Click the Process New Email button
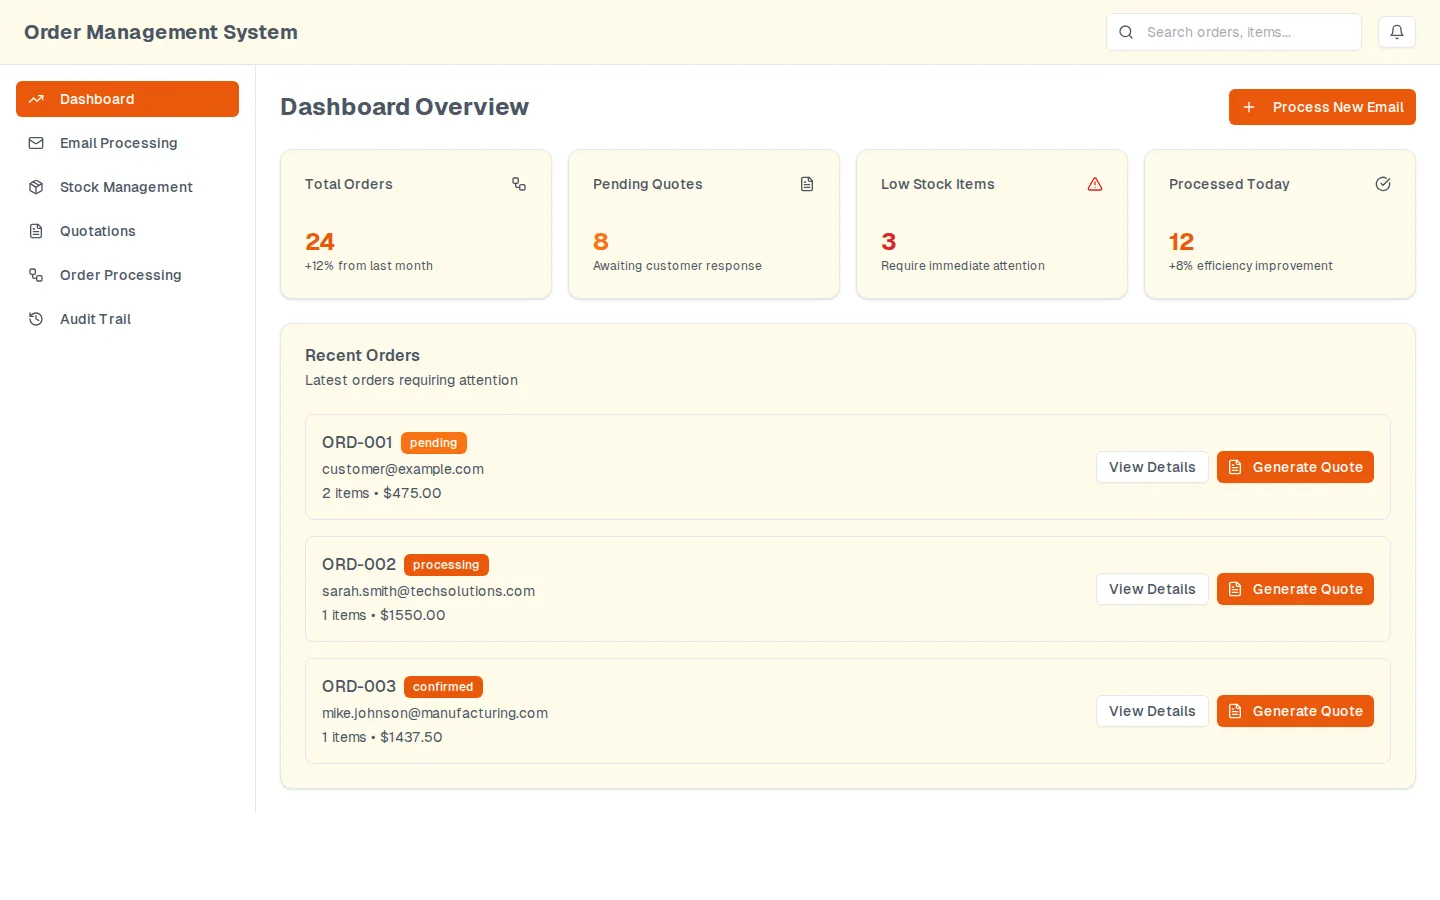The height and width of the screenshot is (900, 1440). 1322,107
